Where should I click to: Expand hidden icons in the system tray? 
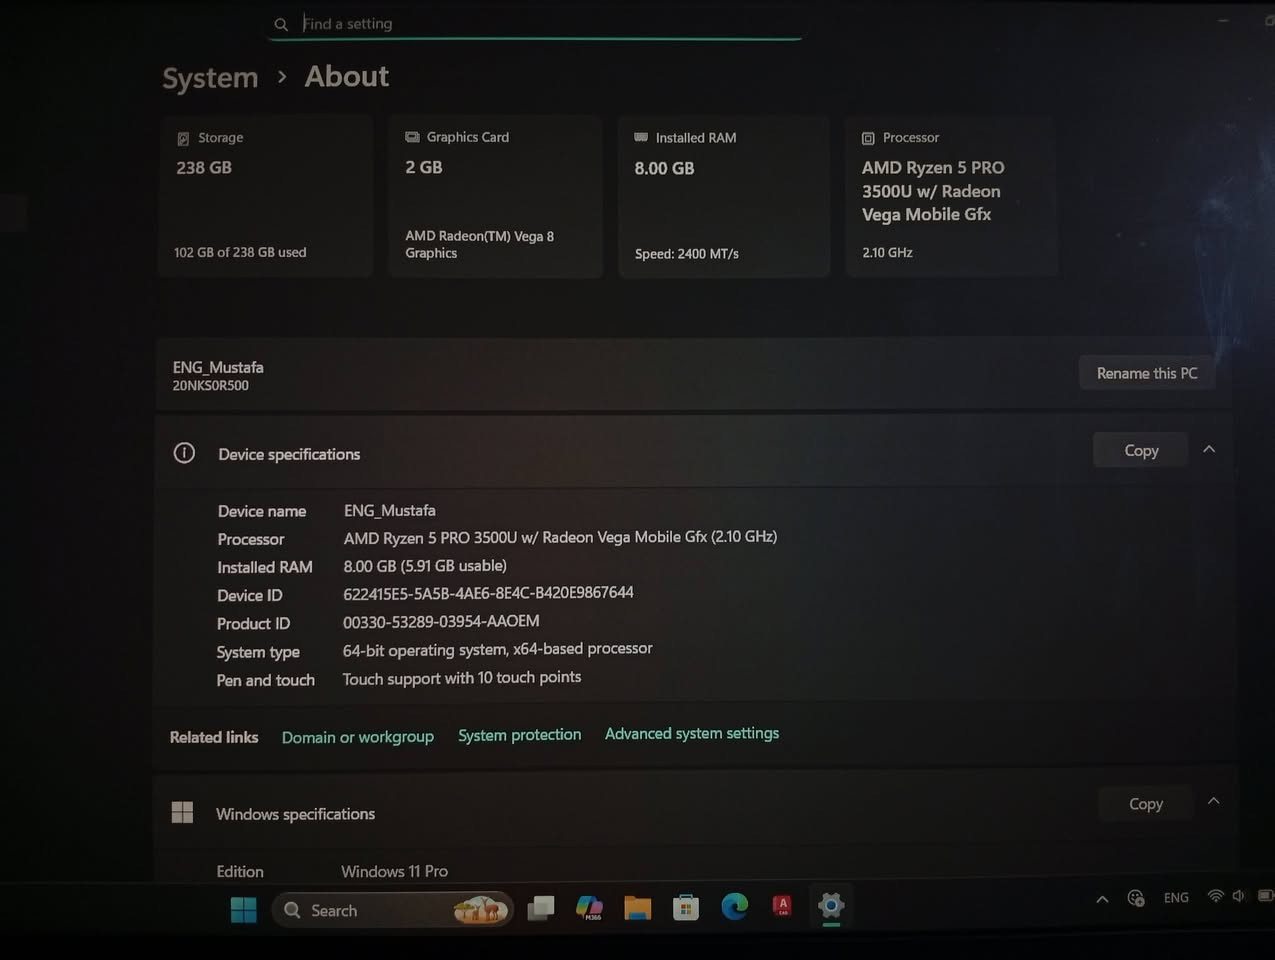[x=1101, y=898]
